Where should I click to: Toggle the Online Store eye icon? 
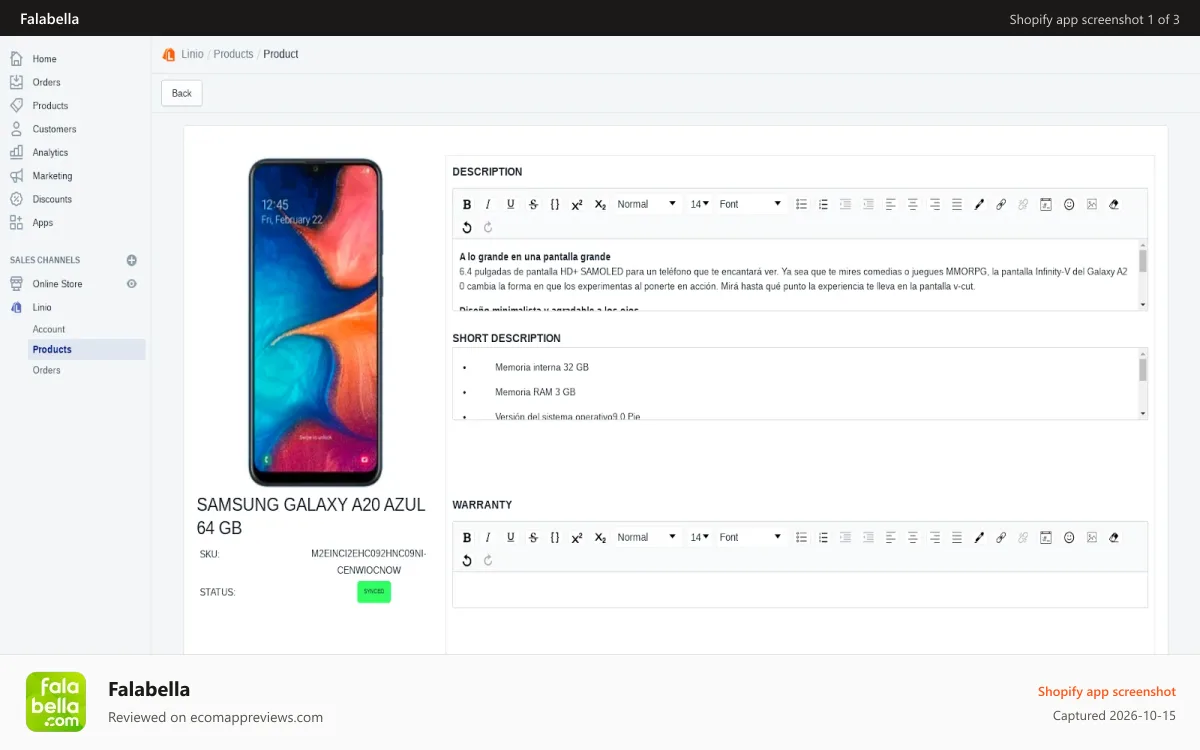(x=131, y=284)
